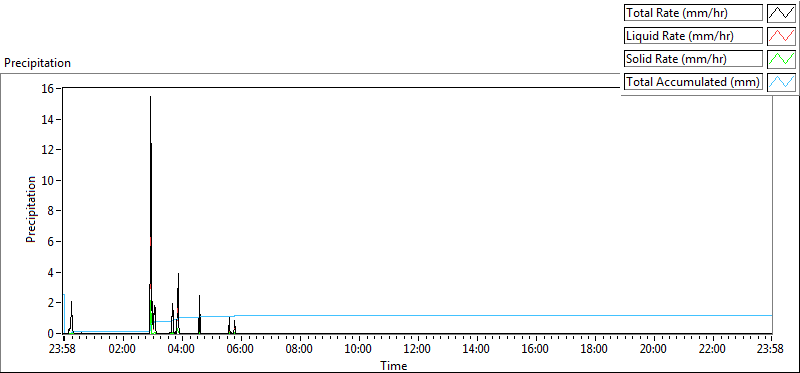Click the Total Rate black line icon
Image resolution: width=800 pixels, height=373 pixels.
[781, 13]
